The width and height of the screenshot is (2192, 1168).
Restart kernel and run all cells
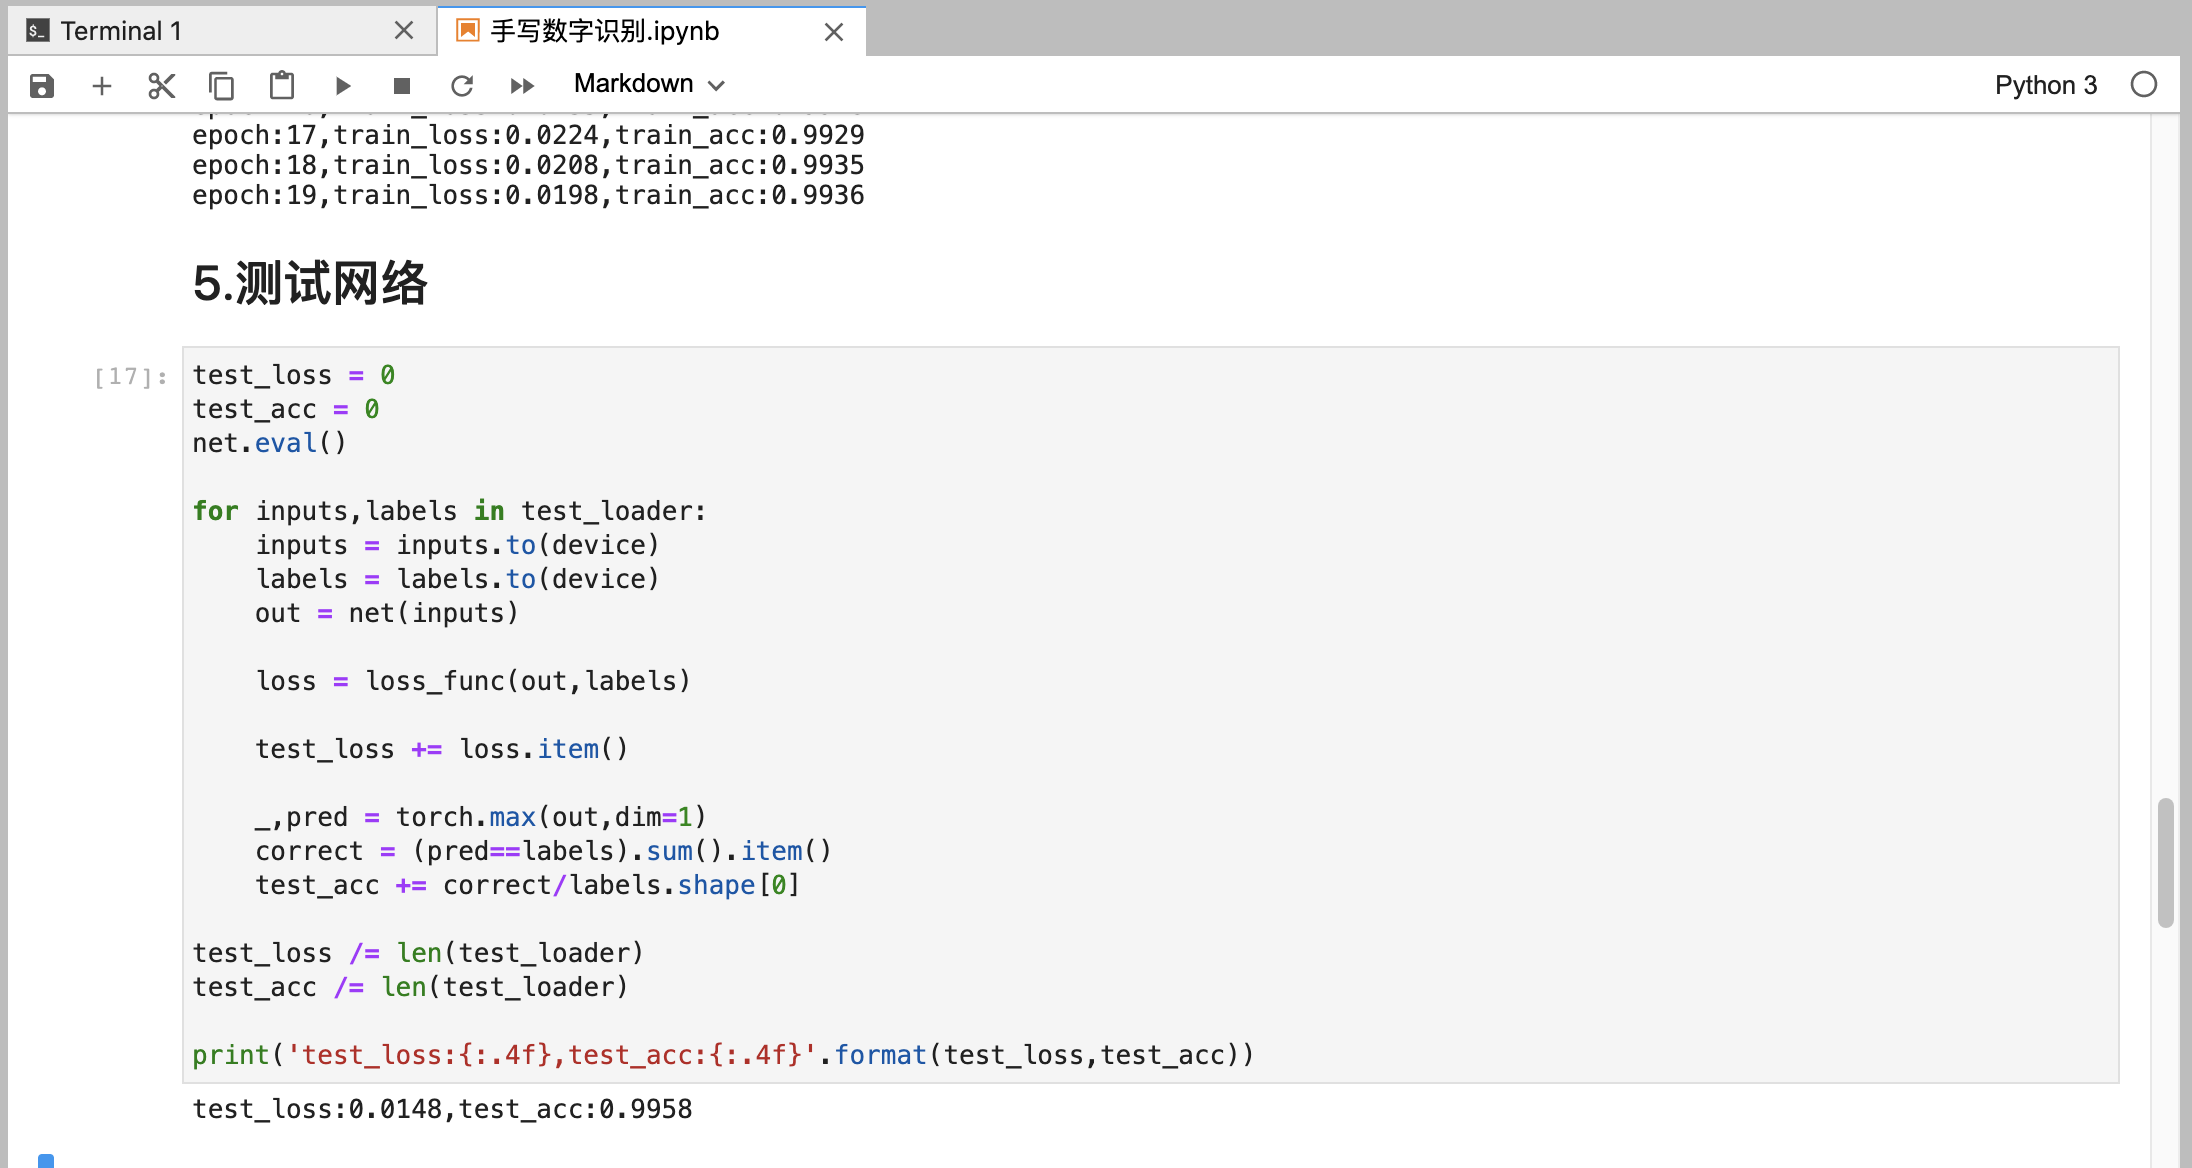point(522,86)
